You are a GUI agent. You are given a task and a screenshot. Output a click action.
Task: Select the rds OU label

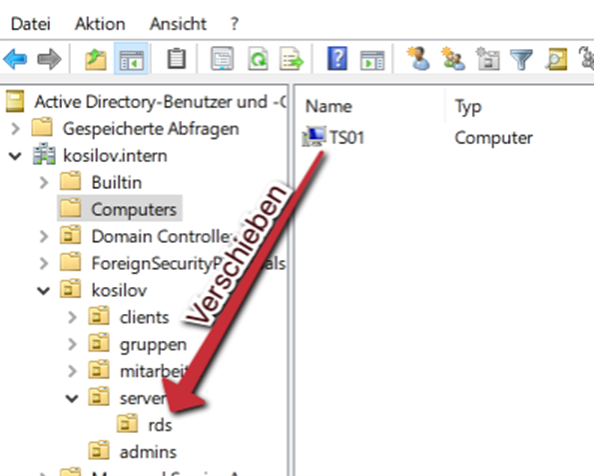coord(160,425)
